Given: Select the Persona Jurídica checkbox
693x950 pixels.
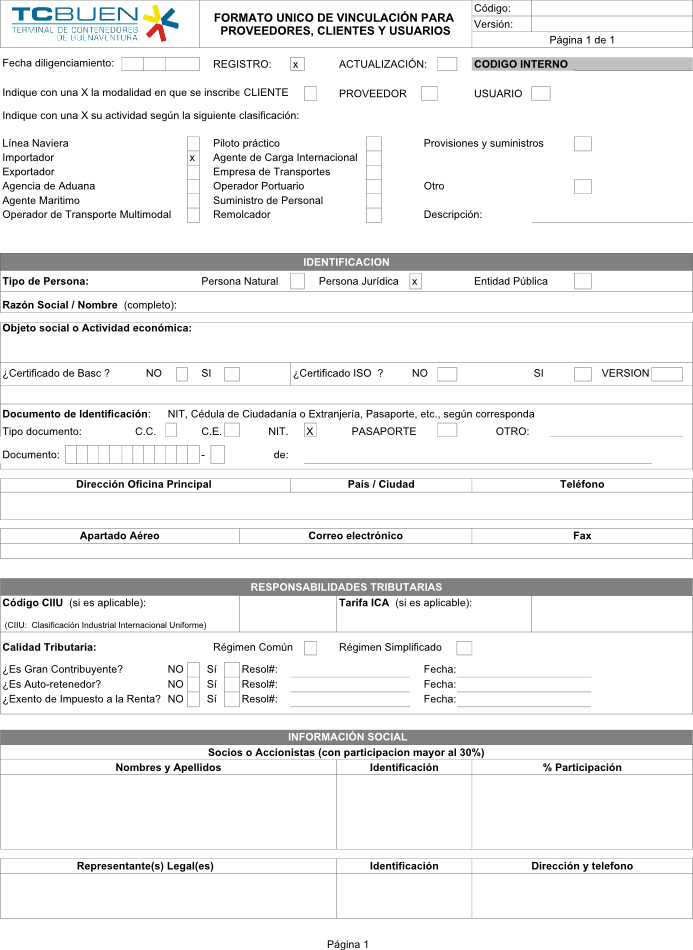Looking at the screenshot, I should (415, 282).
